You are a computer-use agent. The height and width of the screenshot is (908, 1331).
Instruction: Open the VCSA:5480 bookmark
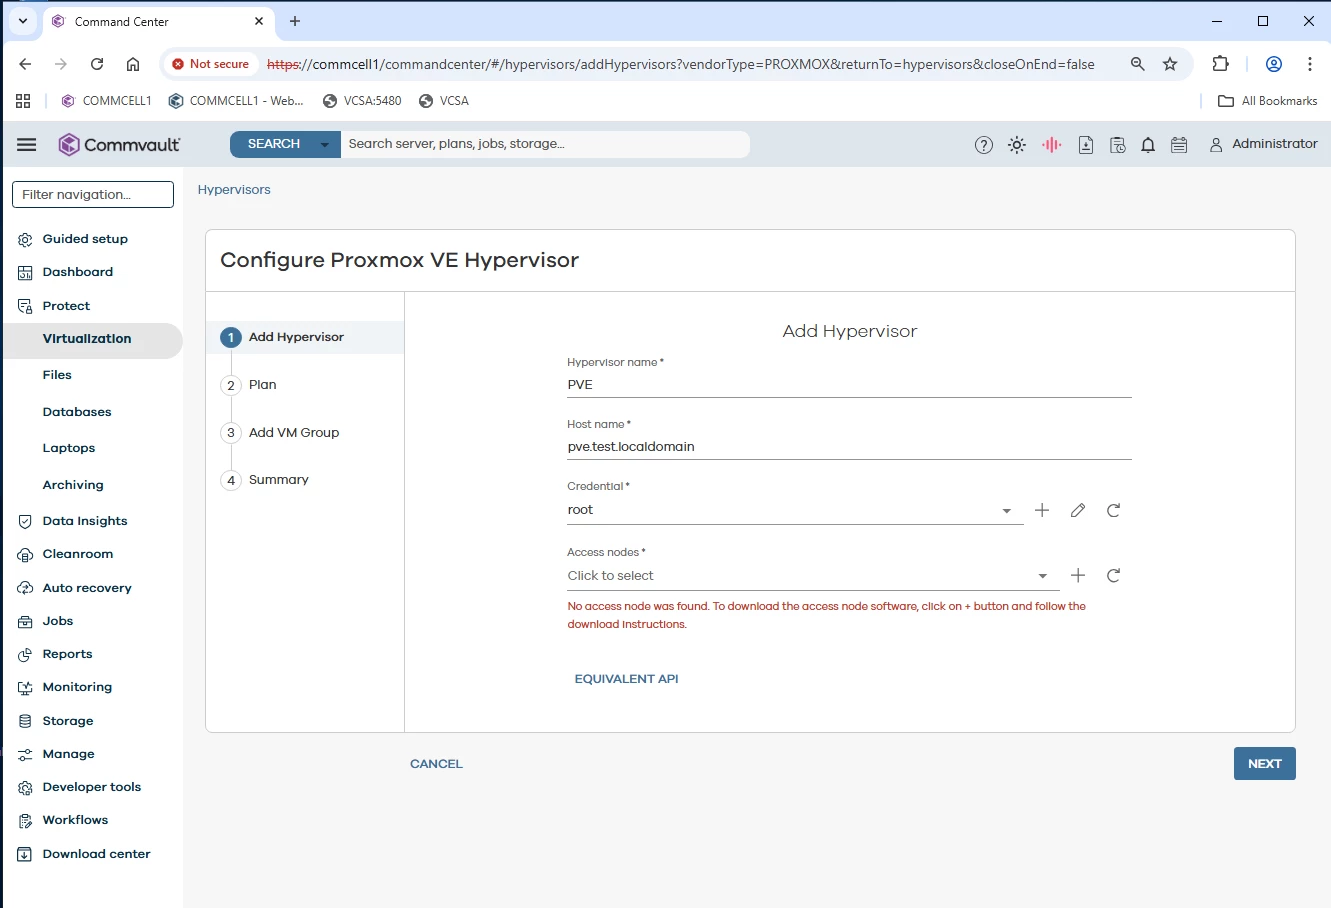tap(362, 101)
